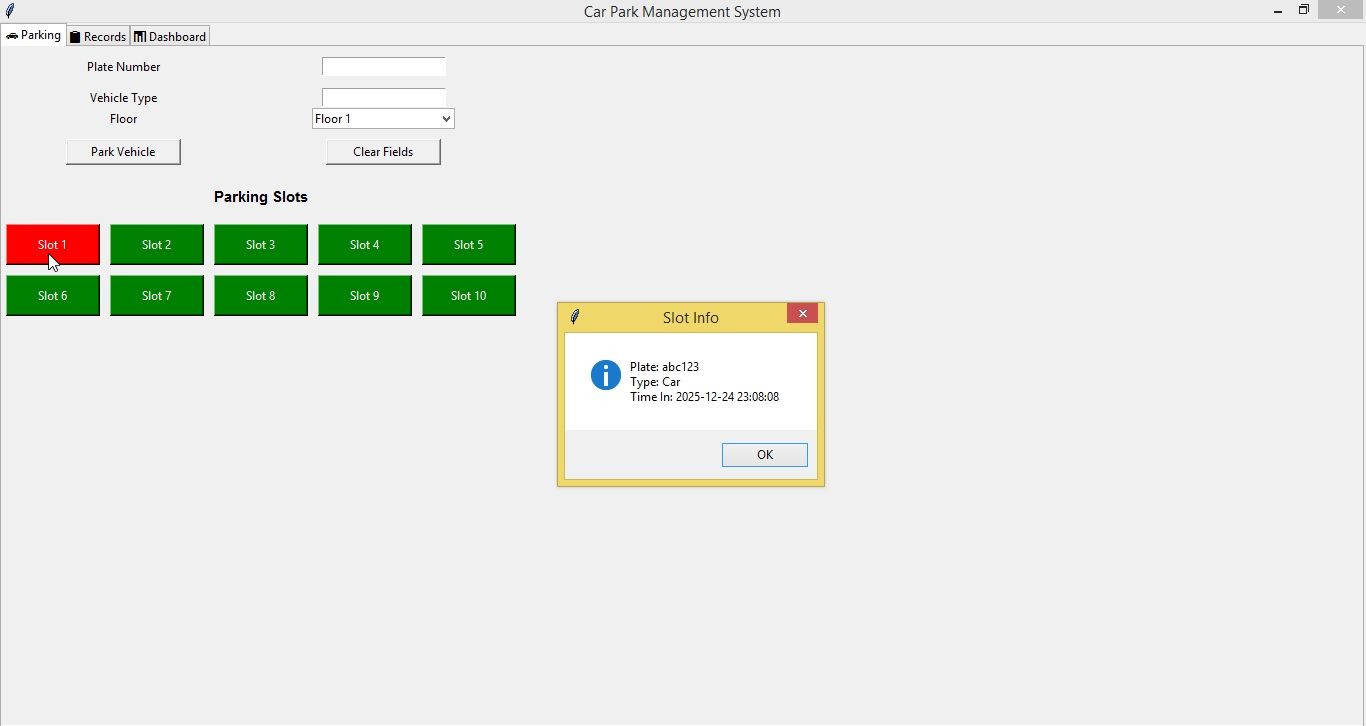Expand the Floor dropdown
1366x726 pixels.
click(x=383, y=119)
